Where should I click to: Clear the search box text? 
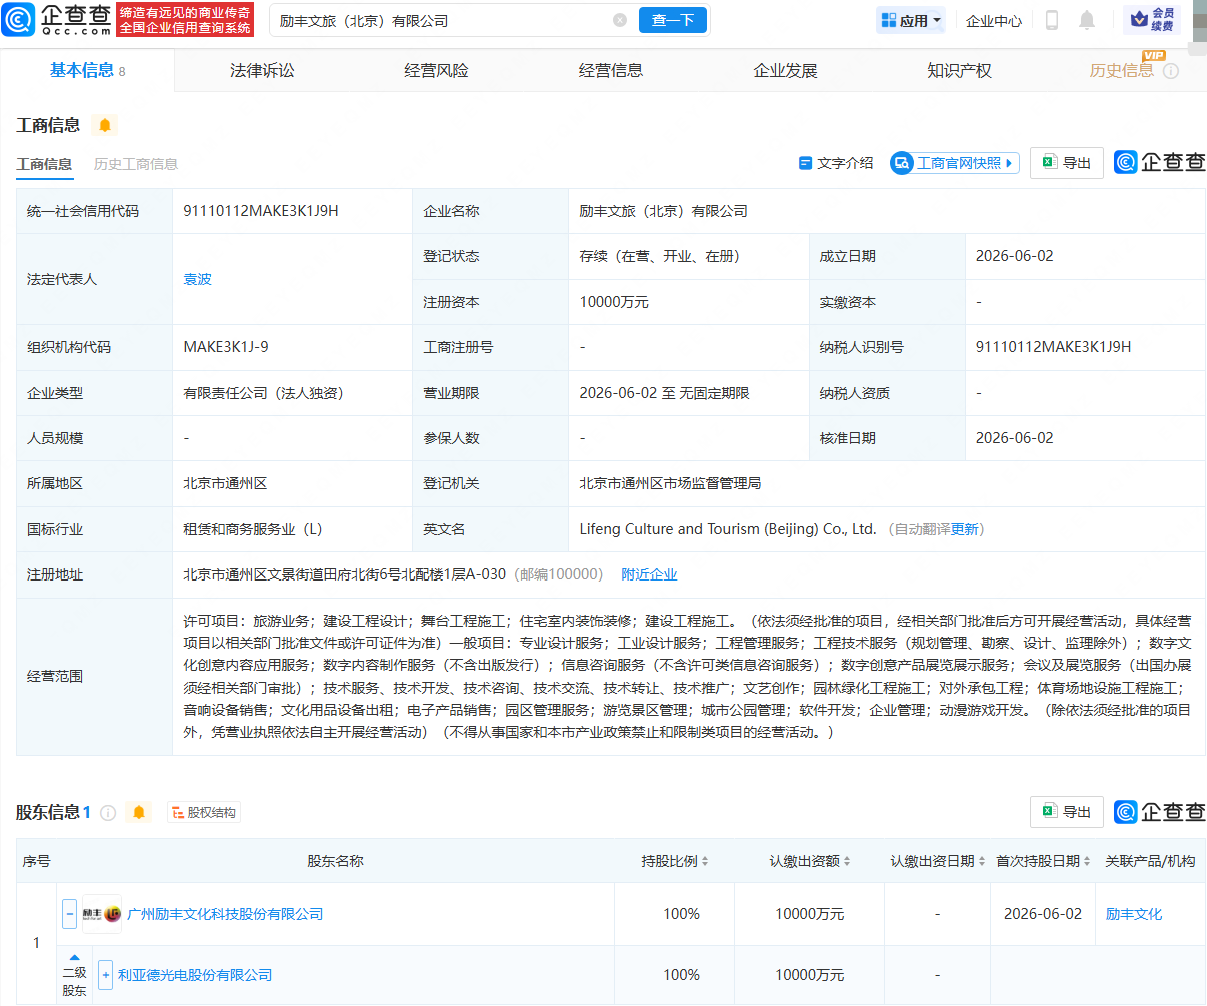pos(620,20)
